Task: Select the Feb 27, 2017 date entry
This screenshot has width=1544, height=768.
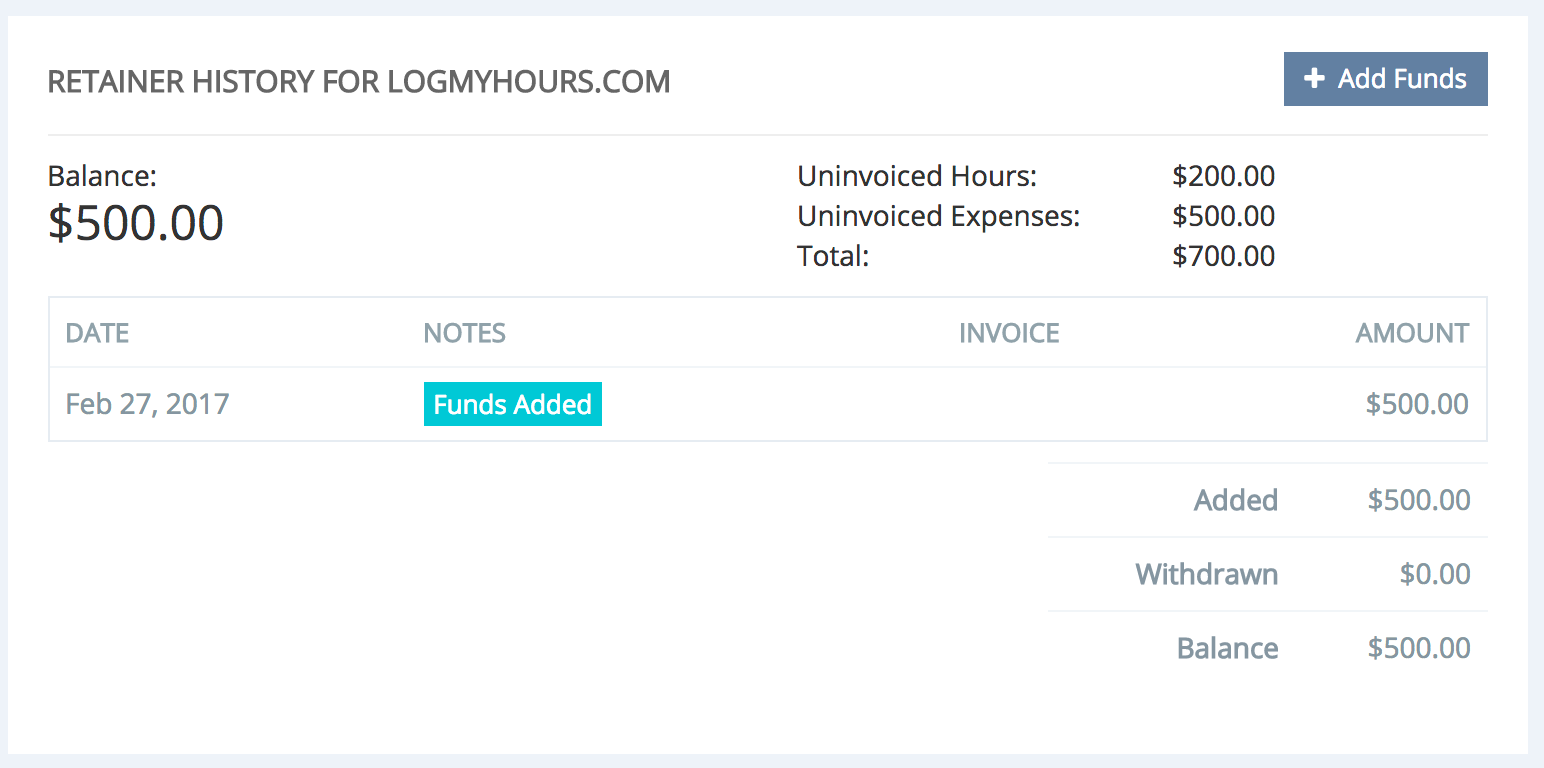Action: [x=147, y=404]
